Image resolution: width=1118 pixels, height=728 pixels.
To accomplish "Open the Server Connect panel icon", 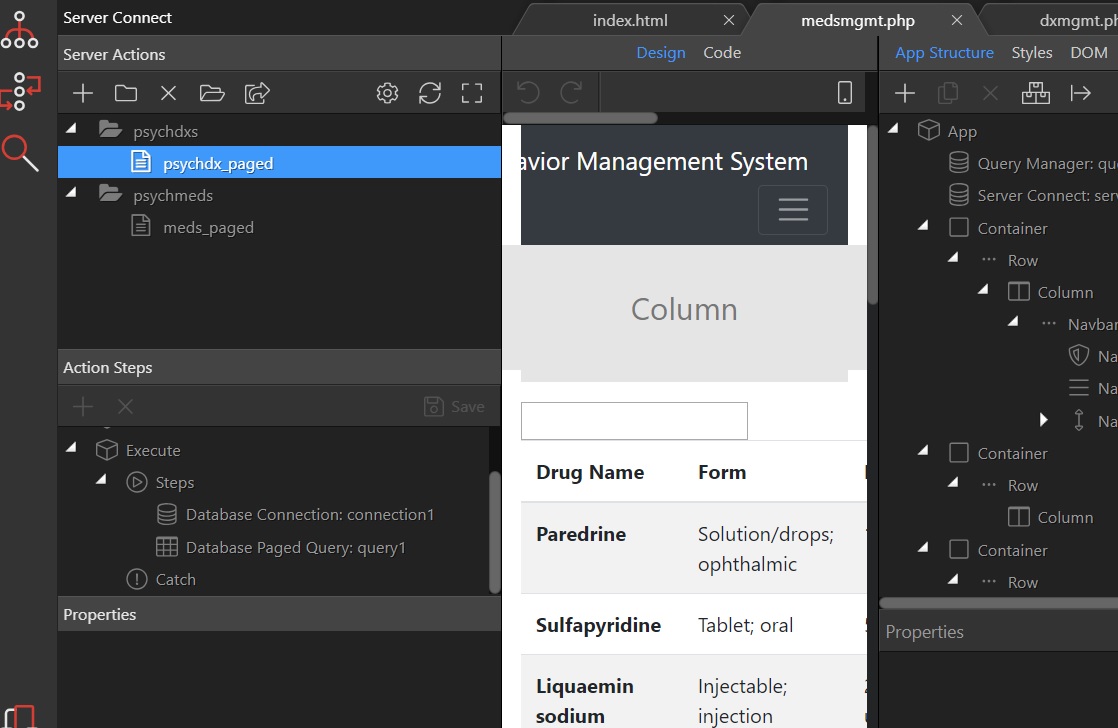I will (20, 91).
